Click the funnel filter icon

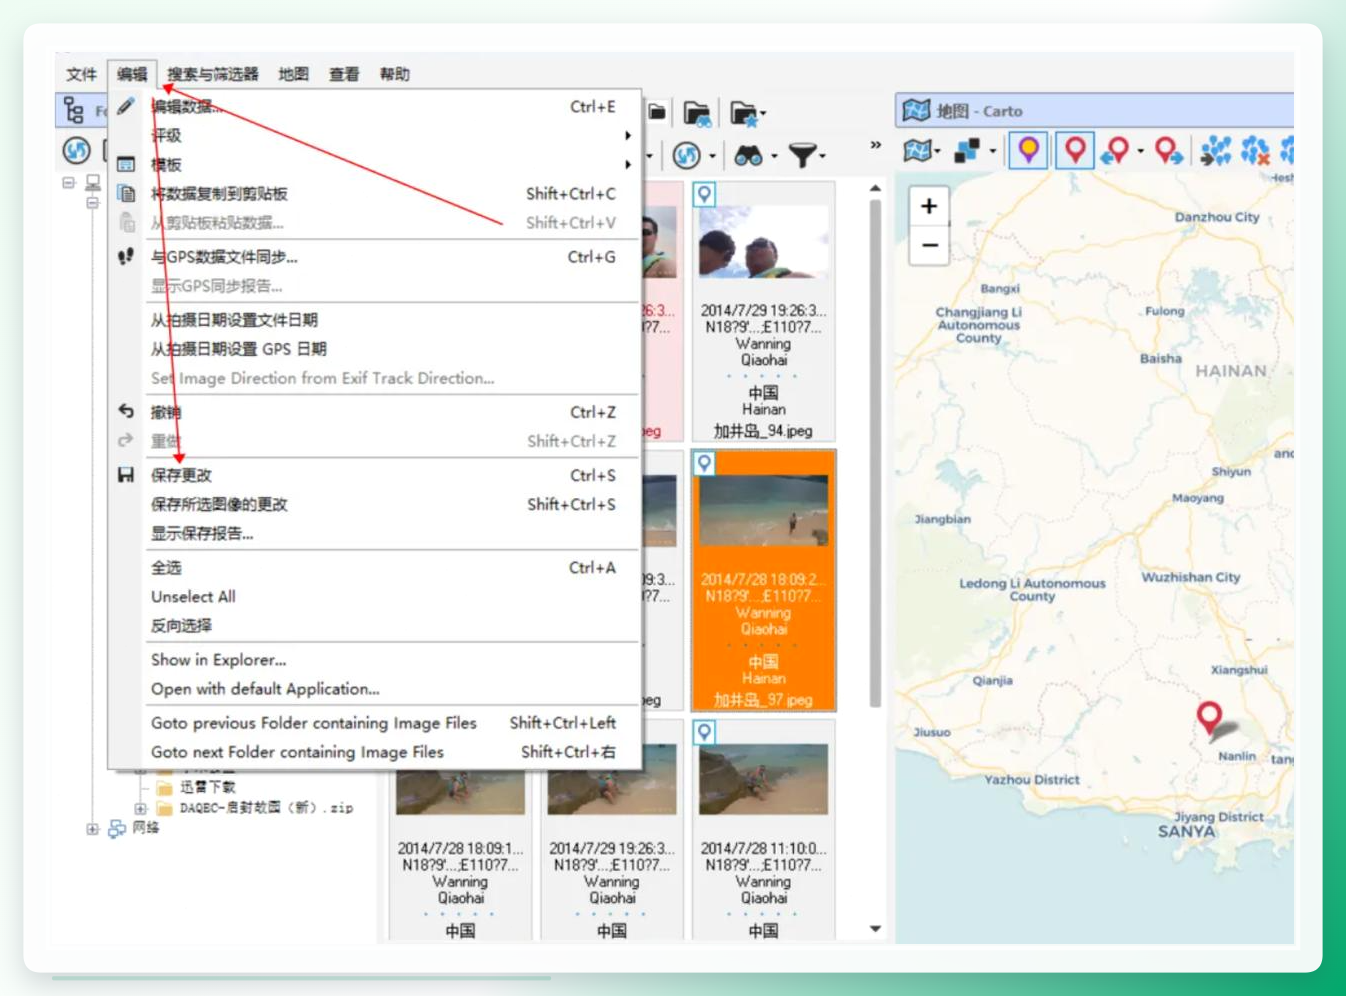pyautogui.click(x=802, y=155)
